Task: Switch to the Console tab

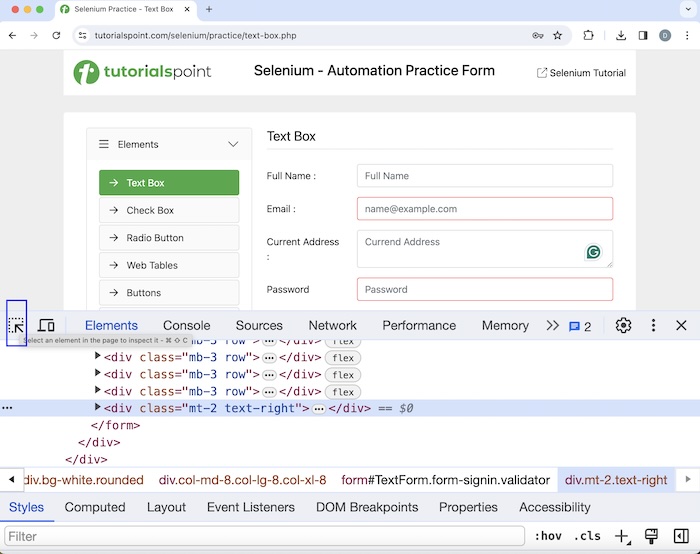Action: click(186, 325)
